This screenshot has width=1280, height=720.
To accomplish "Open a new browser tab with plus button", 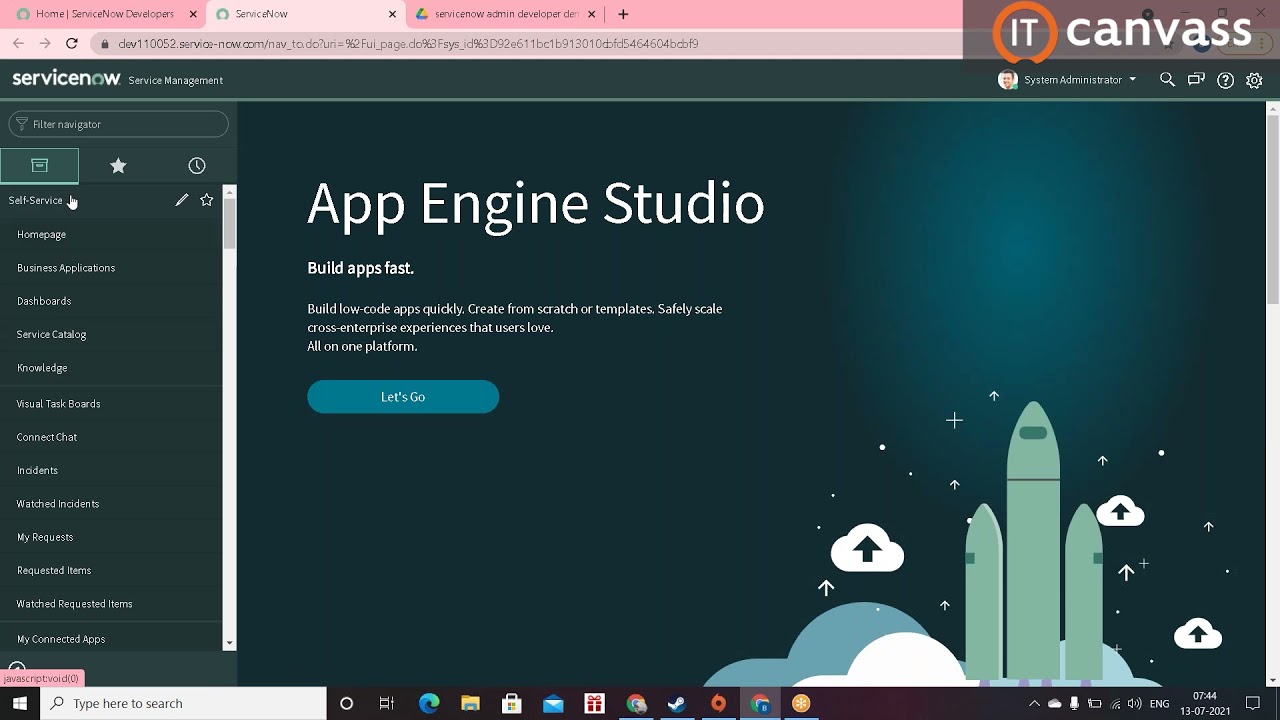I will pyautogui.click(x=622, y=15).
